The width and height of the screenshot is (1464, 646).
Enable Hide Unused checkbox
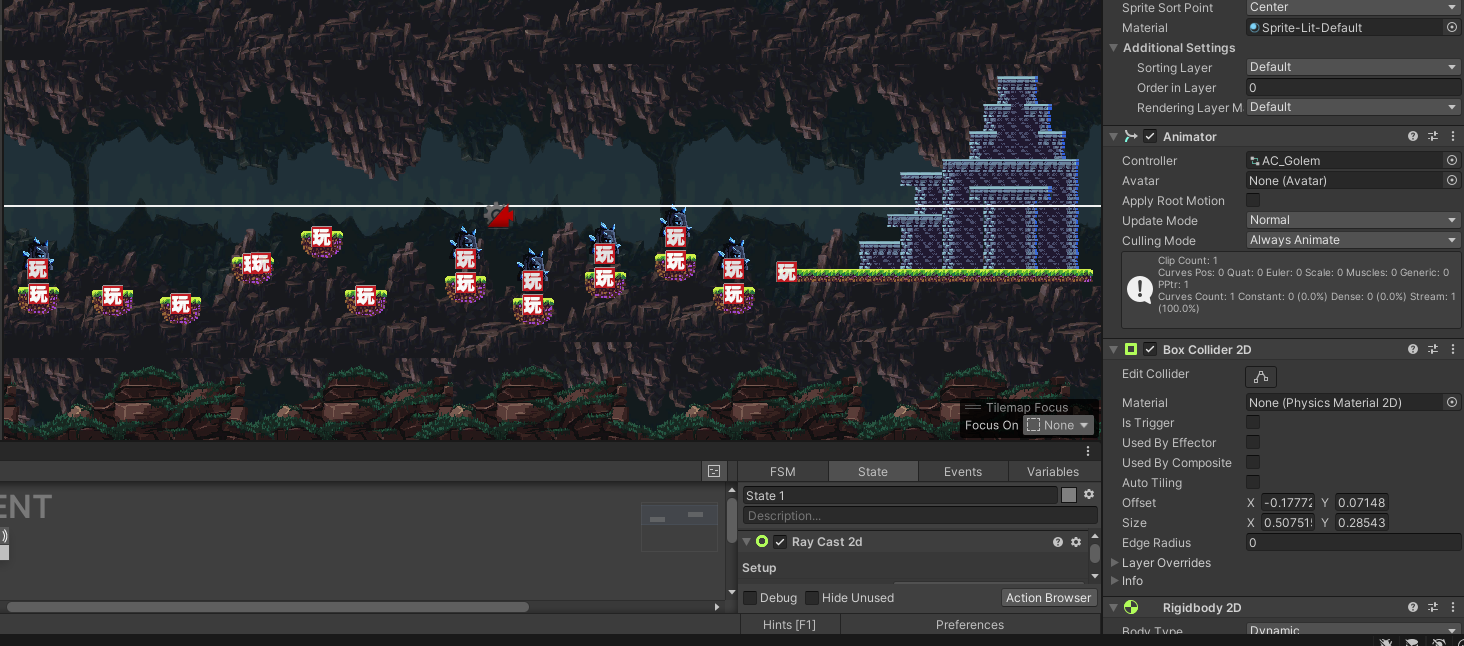812,598
